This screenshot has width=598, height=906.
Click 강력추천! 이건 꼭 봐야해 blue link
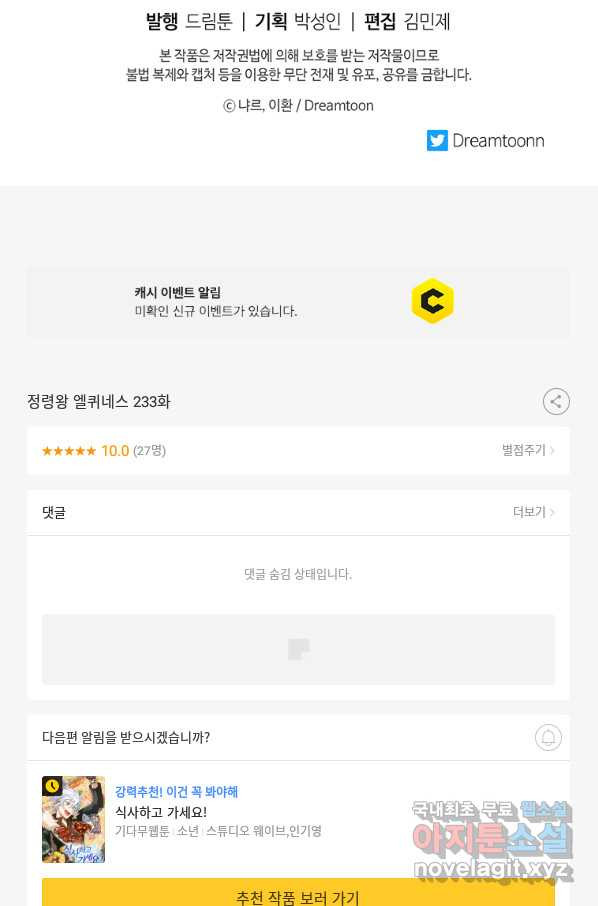tap(176, 792)
